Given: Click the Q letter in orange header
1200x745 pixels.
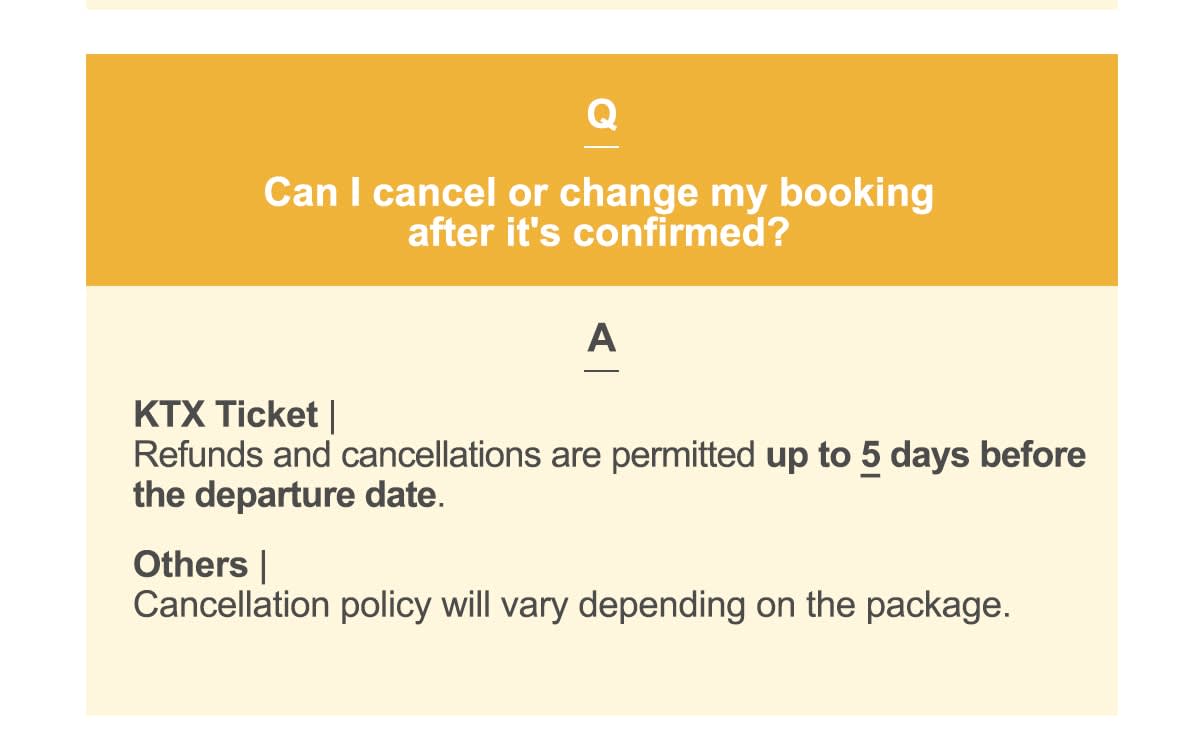Looking at the screenshot, I should (601, 115).
